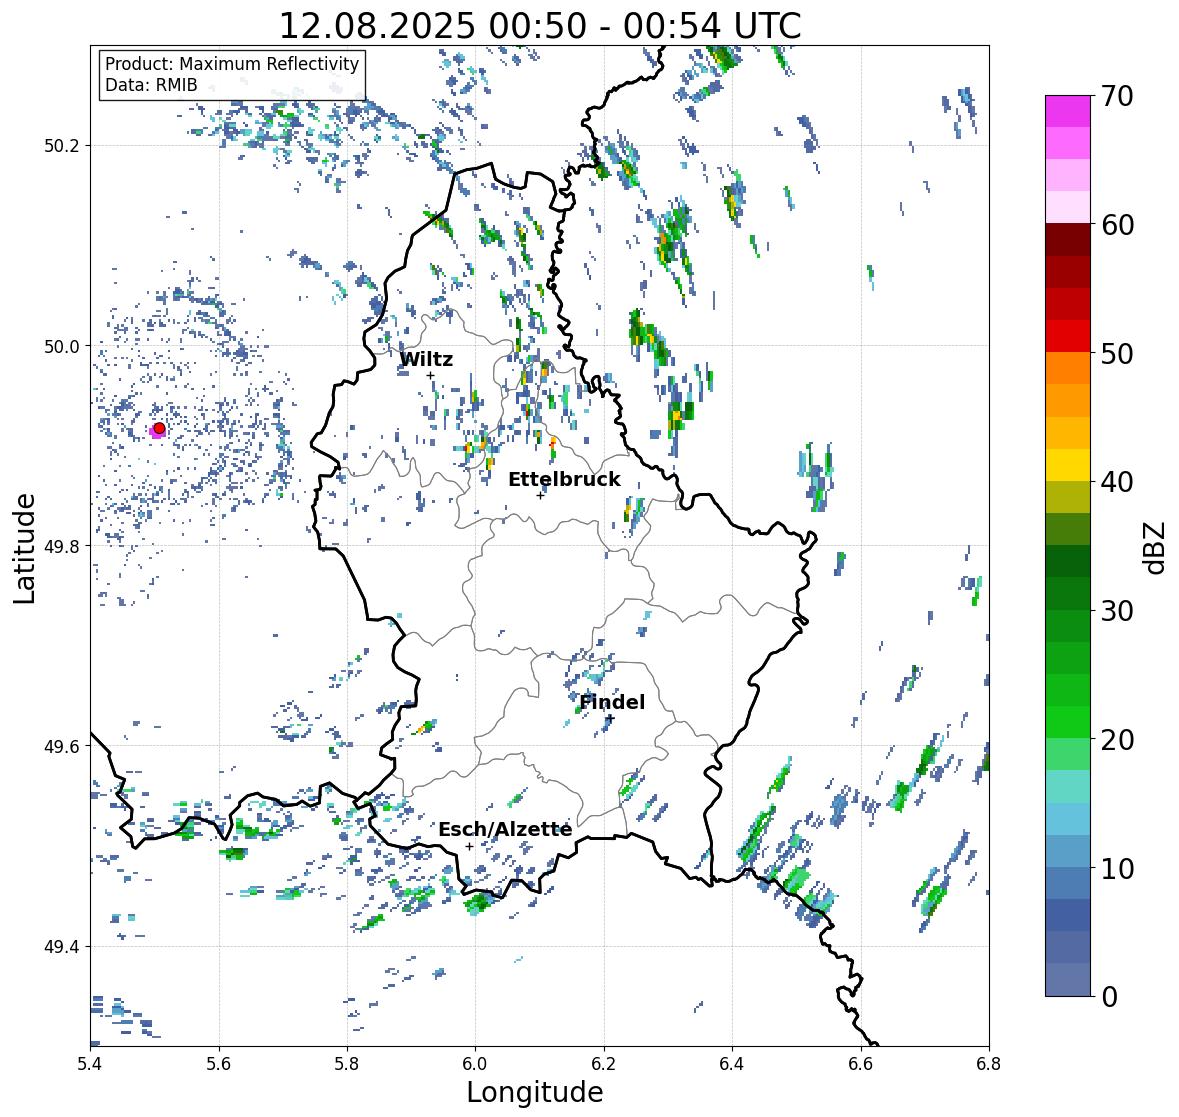Click the Esch/Alzette station label
The height and width of the screenshot is (1117, 1179).
point(505,829)
